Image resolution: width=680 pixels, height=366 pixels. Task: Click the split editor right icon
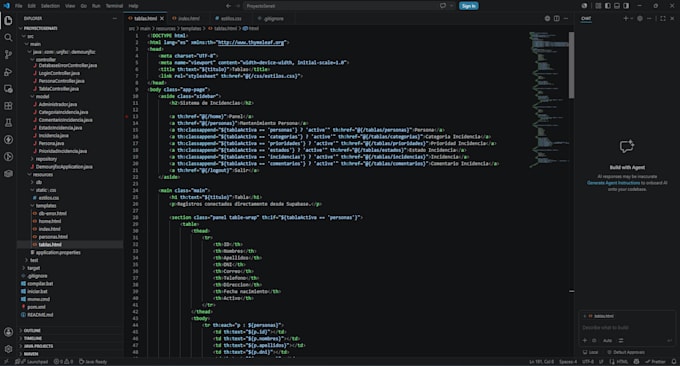pos(556,19)
